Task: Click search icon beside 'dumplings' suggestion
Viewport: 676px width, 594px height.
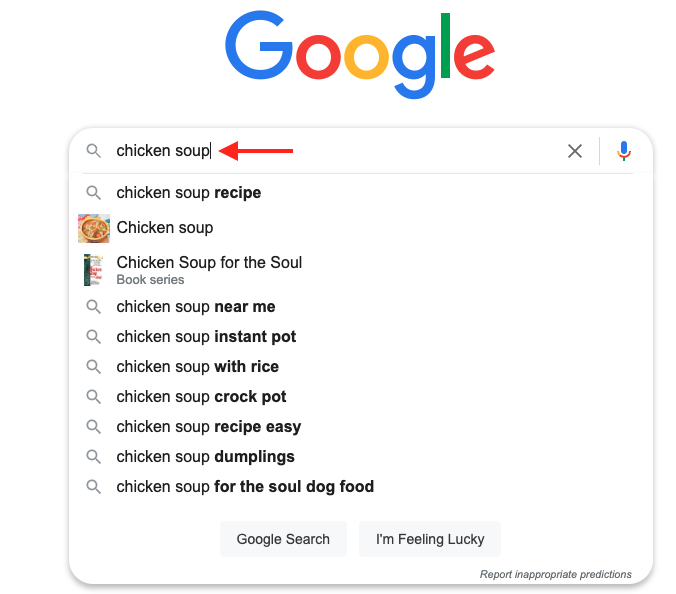Action: click(x=93, y=457)
